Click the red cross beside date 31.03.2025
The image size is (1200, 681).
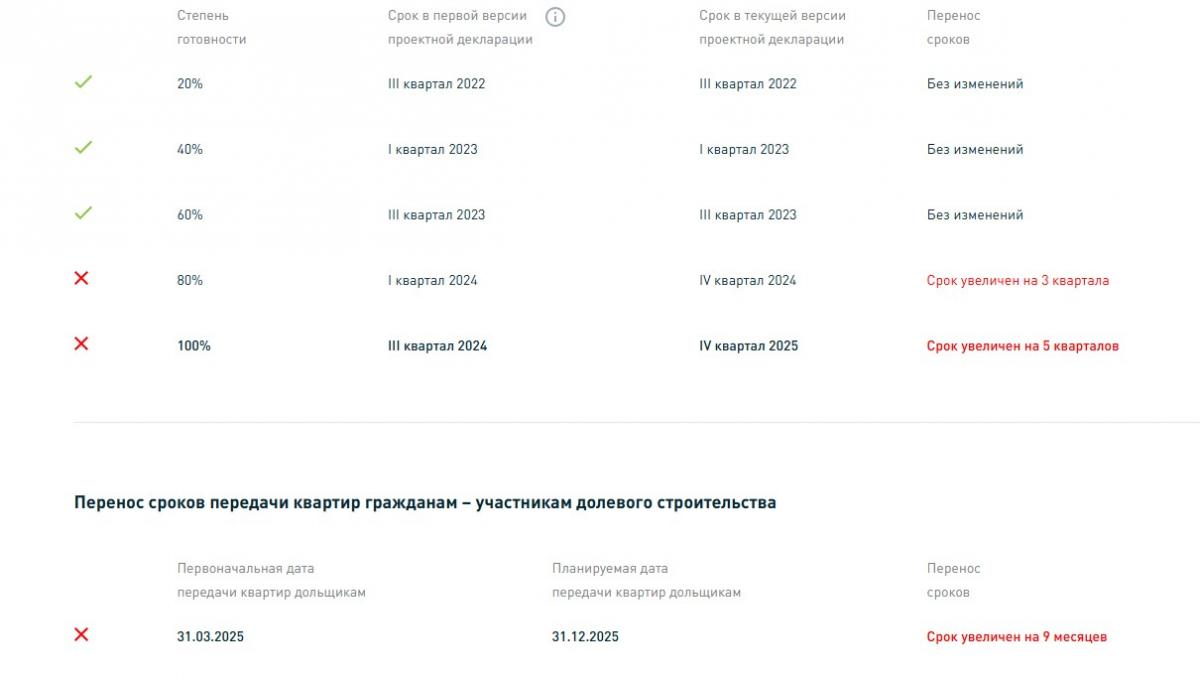pos(82,634)
